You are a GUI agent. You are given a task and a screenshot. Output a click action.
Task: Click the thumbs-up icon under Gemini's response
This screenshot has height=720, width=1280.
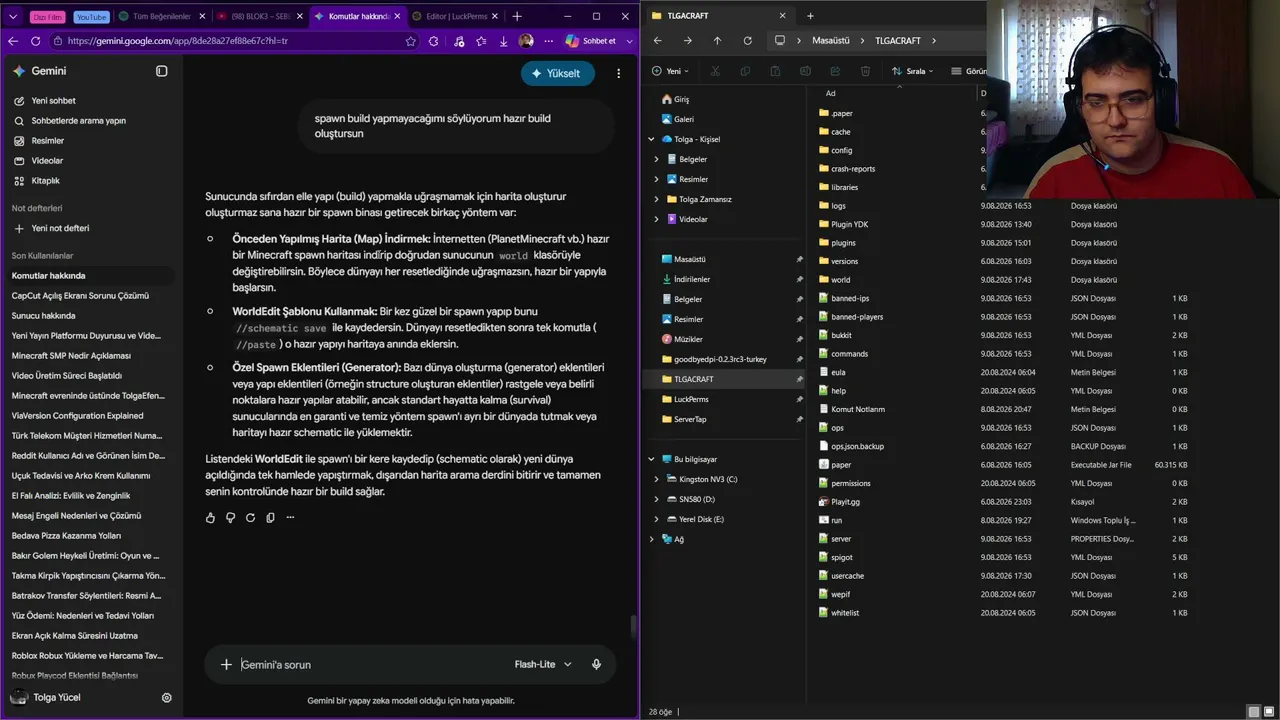point(210,518)
